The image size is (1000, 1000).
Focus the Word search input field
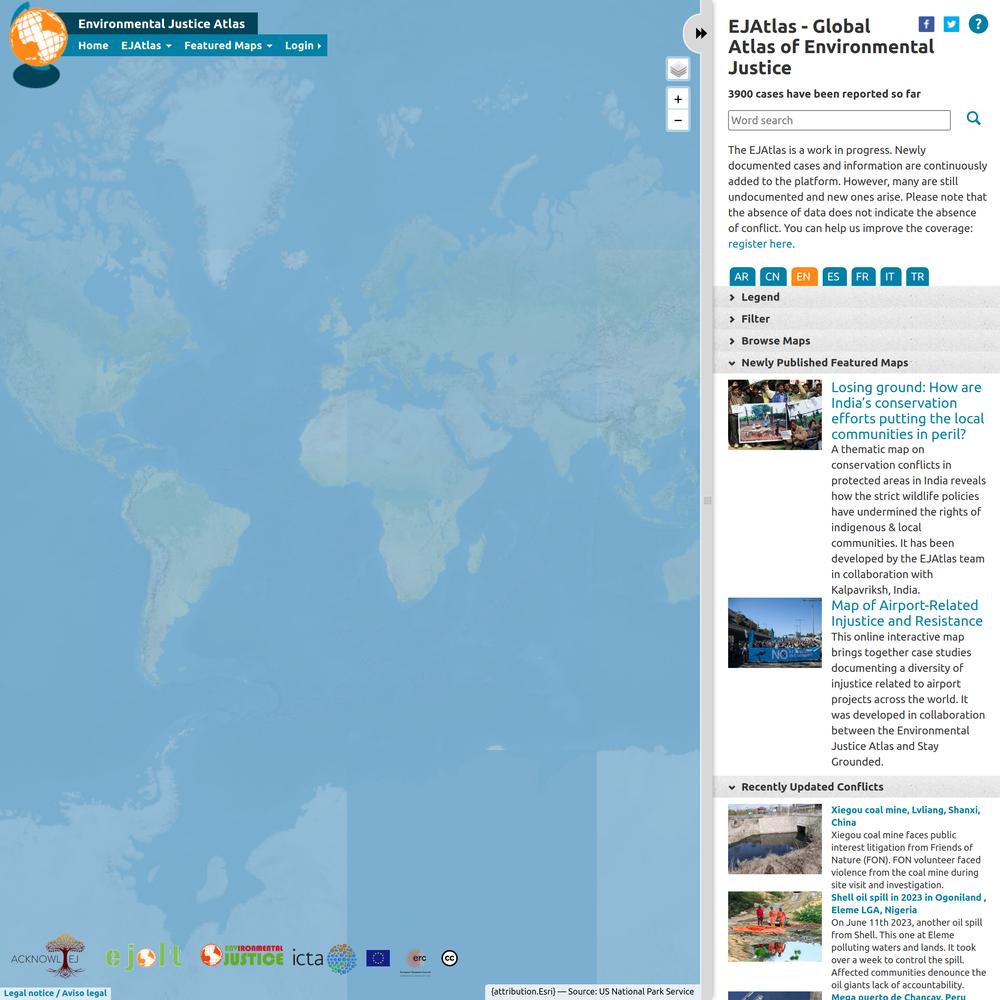839,120
